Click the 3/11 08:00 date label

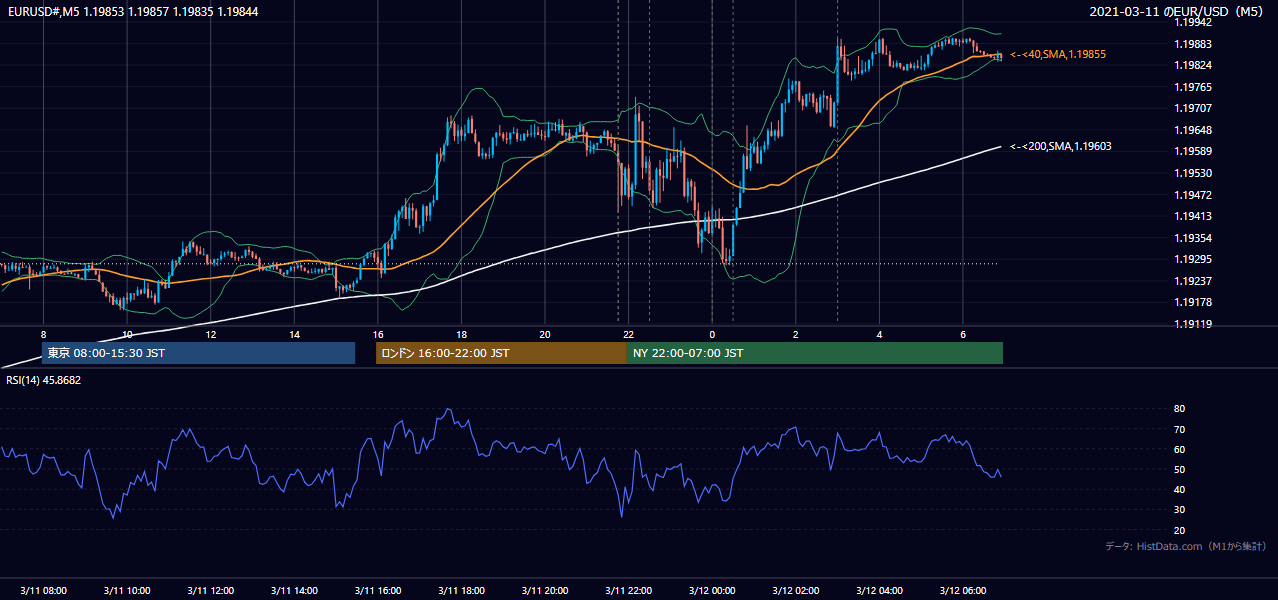(43, 591)
